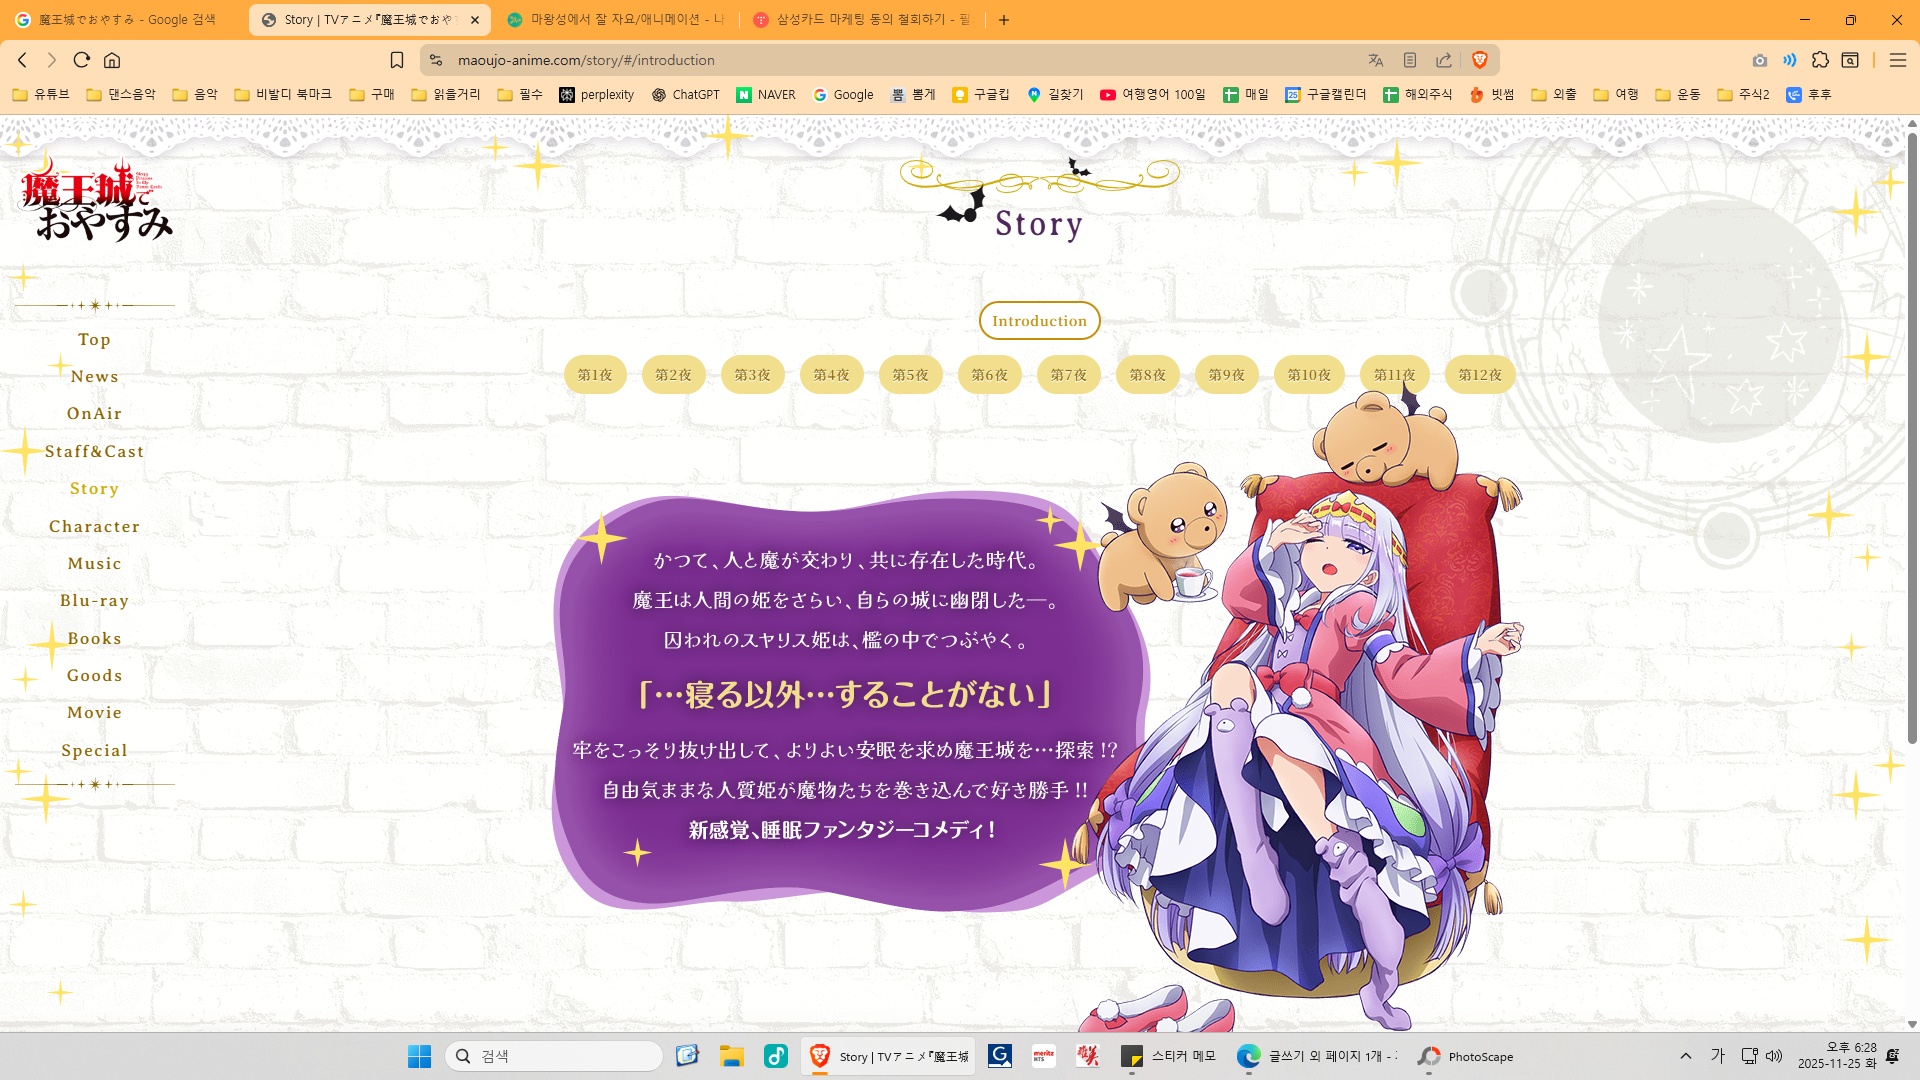Click the taskbar 검색 search field
The image size is (1920, 1080).
555,1056
